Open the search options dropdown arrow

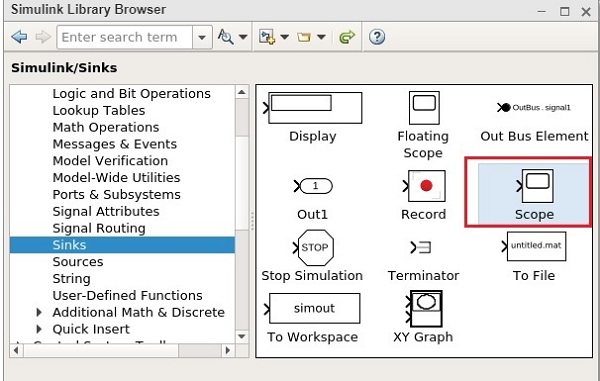(x=243, y=37)
